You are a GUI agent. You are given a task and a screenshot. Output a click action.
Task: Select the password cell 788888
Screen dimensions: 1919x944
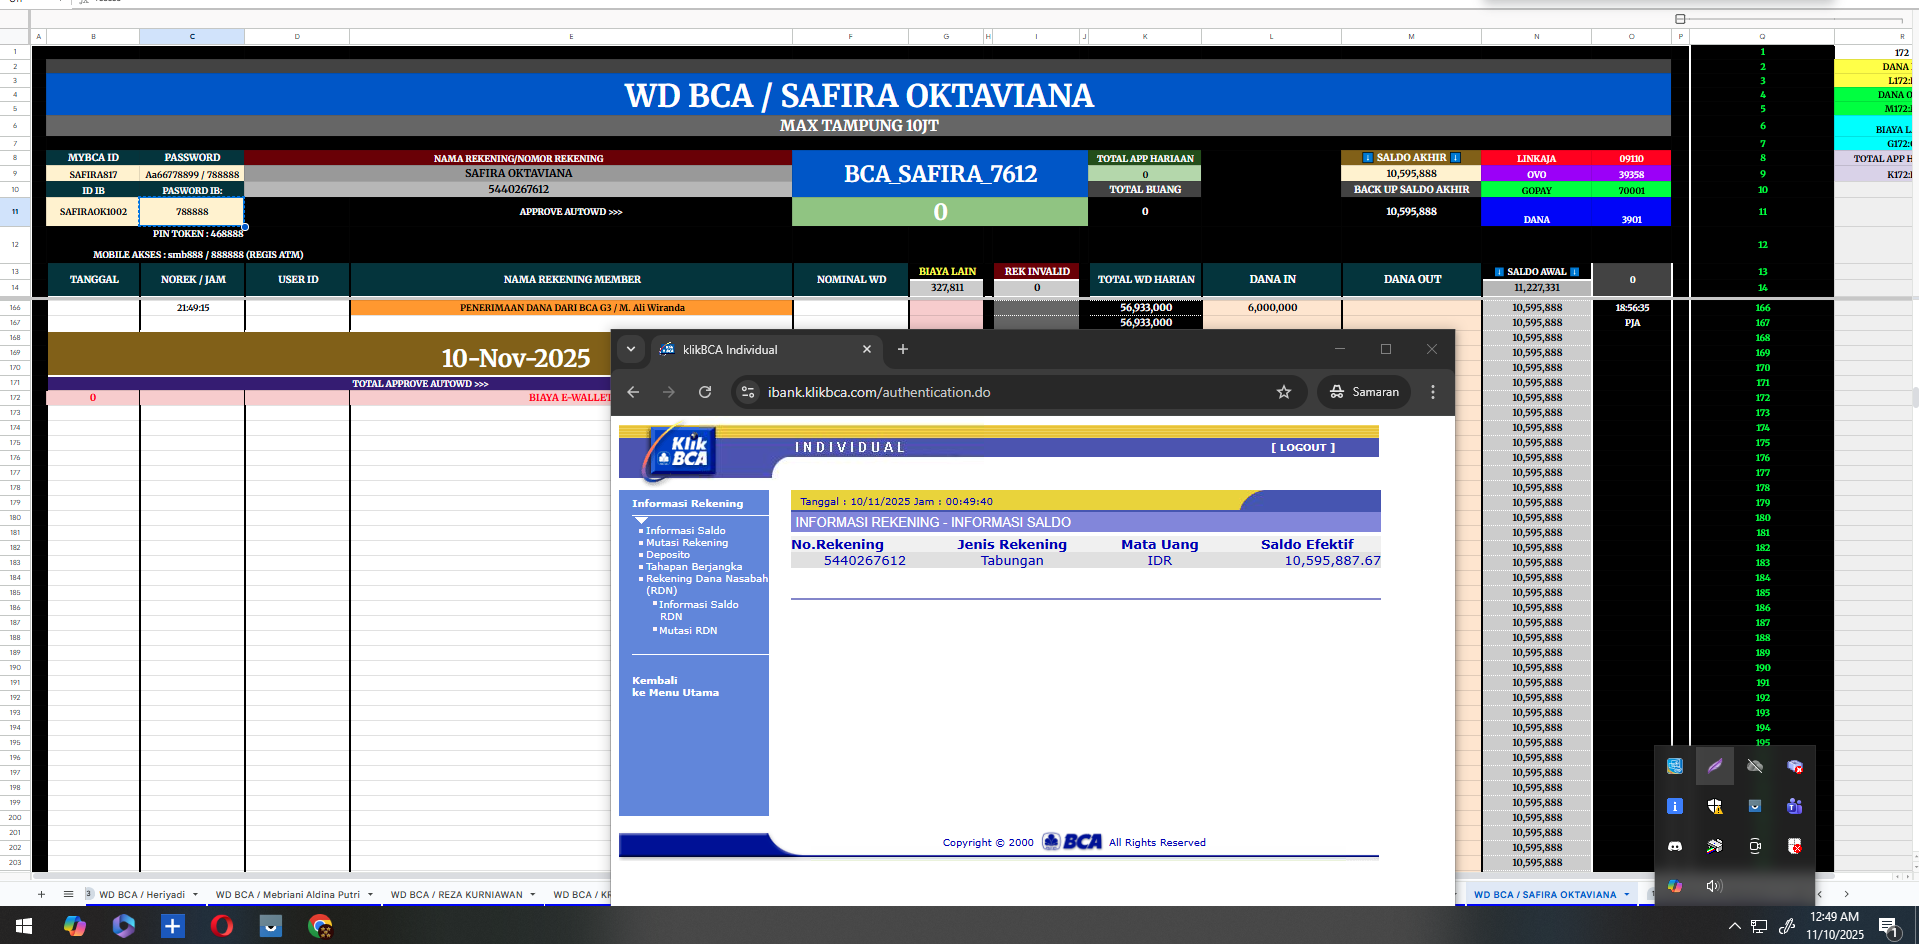point(192,212)
